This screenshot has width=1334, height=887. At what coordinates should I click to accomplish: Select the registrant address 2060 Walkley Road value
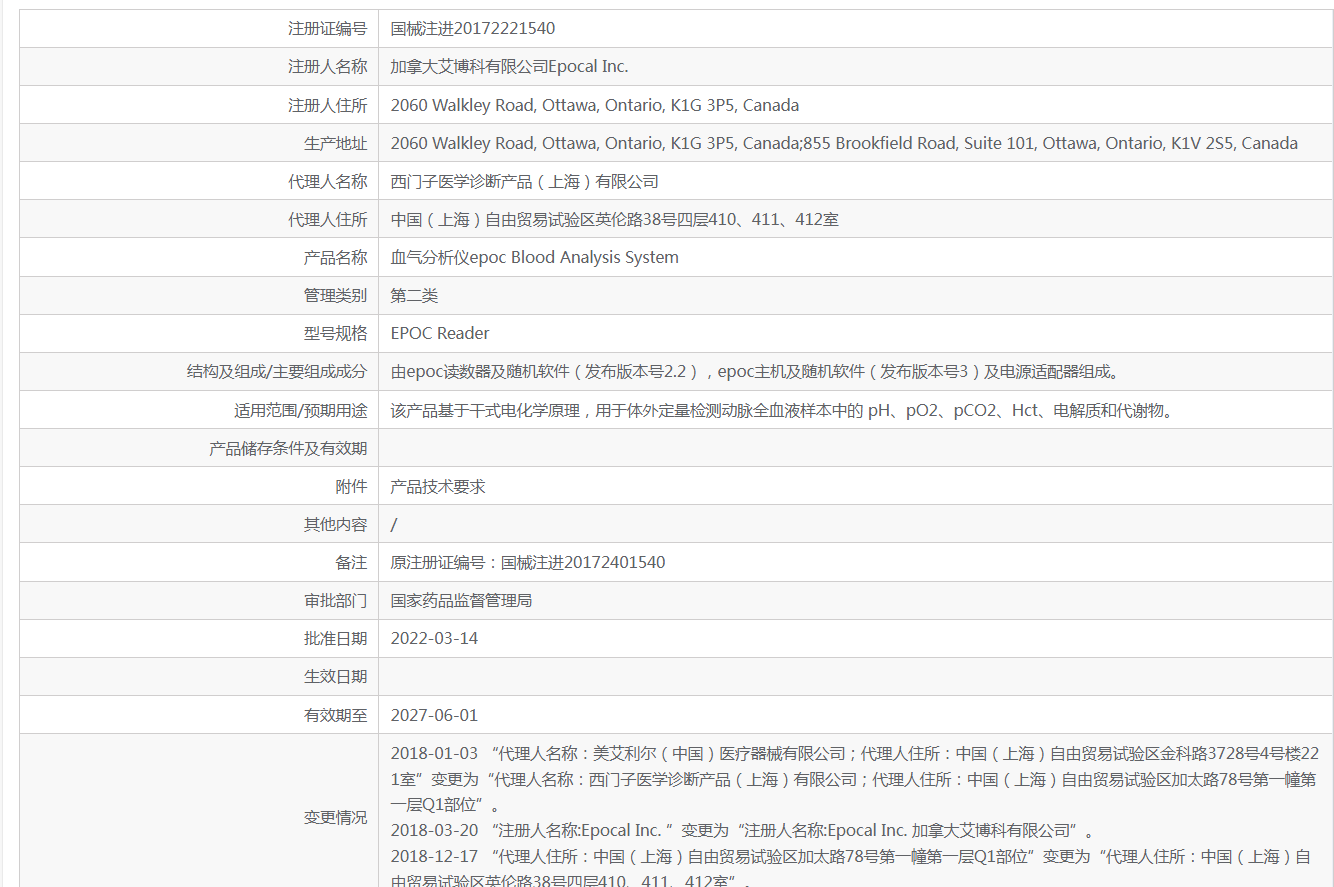point(595,105)
